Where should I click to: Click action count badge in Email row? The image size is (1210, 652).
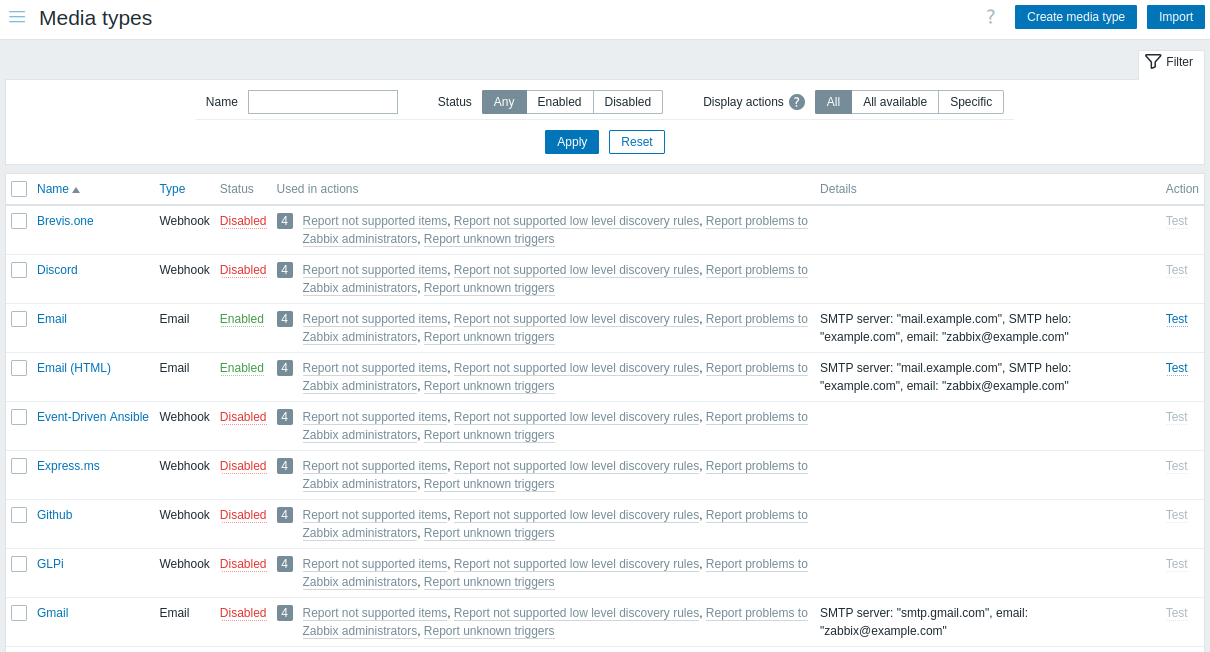[x=285, y=319]
